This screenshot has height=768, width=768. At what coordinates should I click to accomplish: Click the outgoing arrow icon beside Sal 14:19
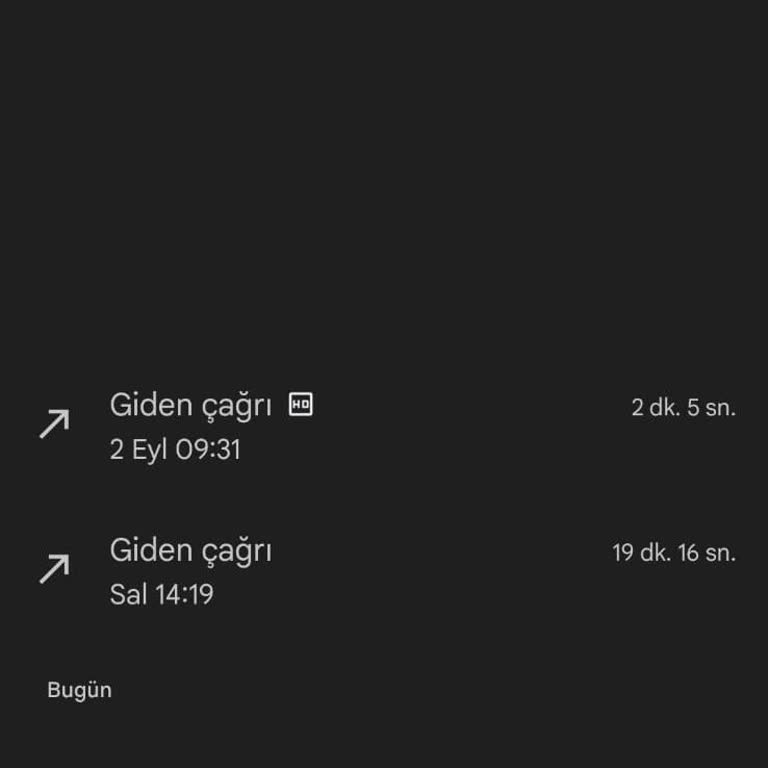[54, 569]
